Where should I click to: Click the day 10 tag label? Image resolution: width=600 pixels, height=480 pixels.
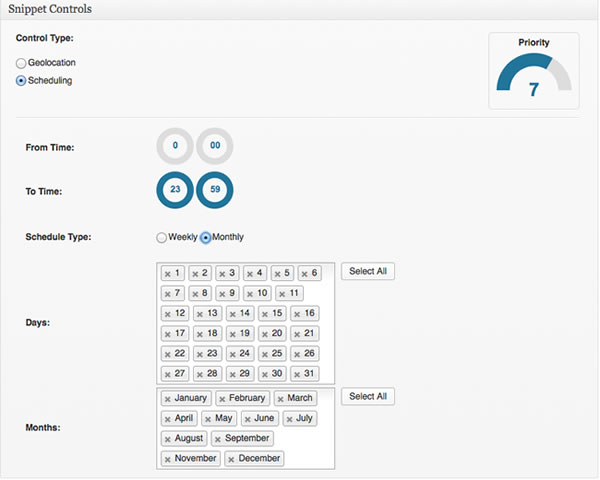(x=262, y=293)
